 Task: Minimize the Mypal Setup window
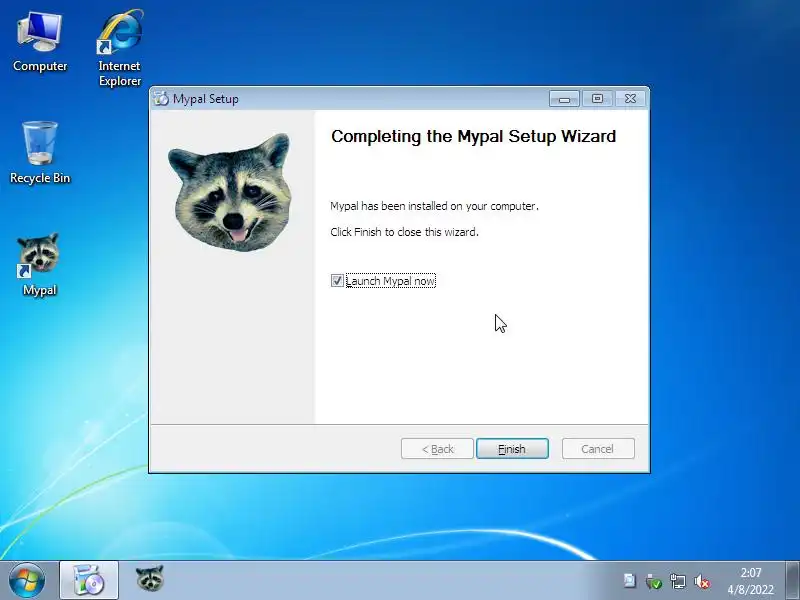click(564, 99)
